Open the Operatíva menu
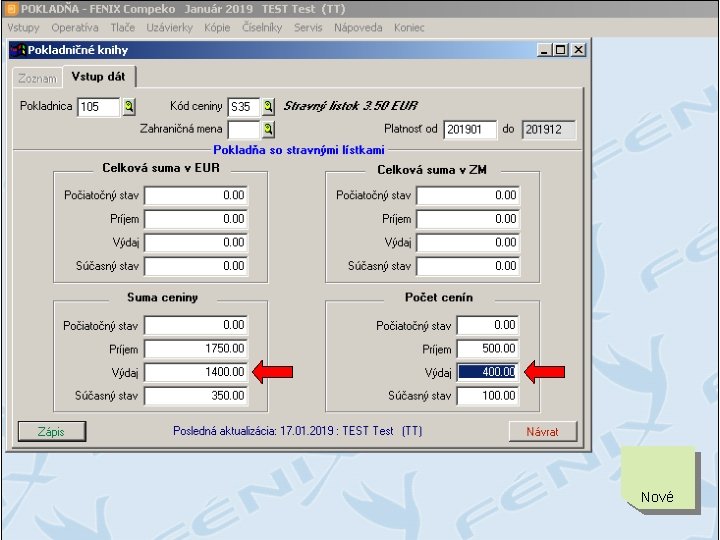 click(x=75, y=28)
